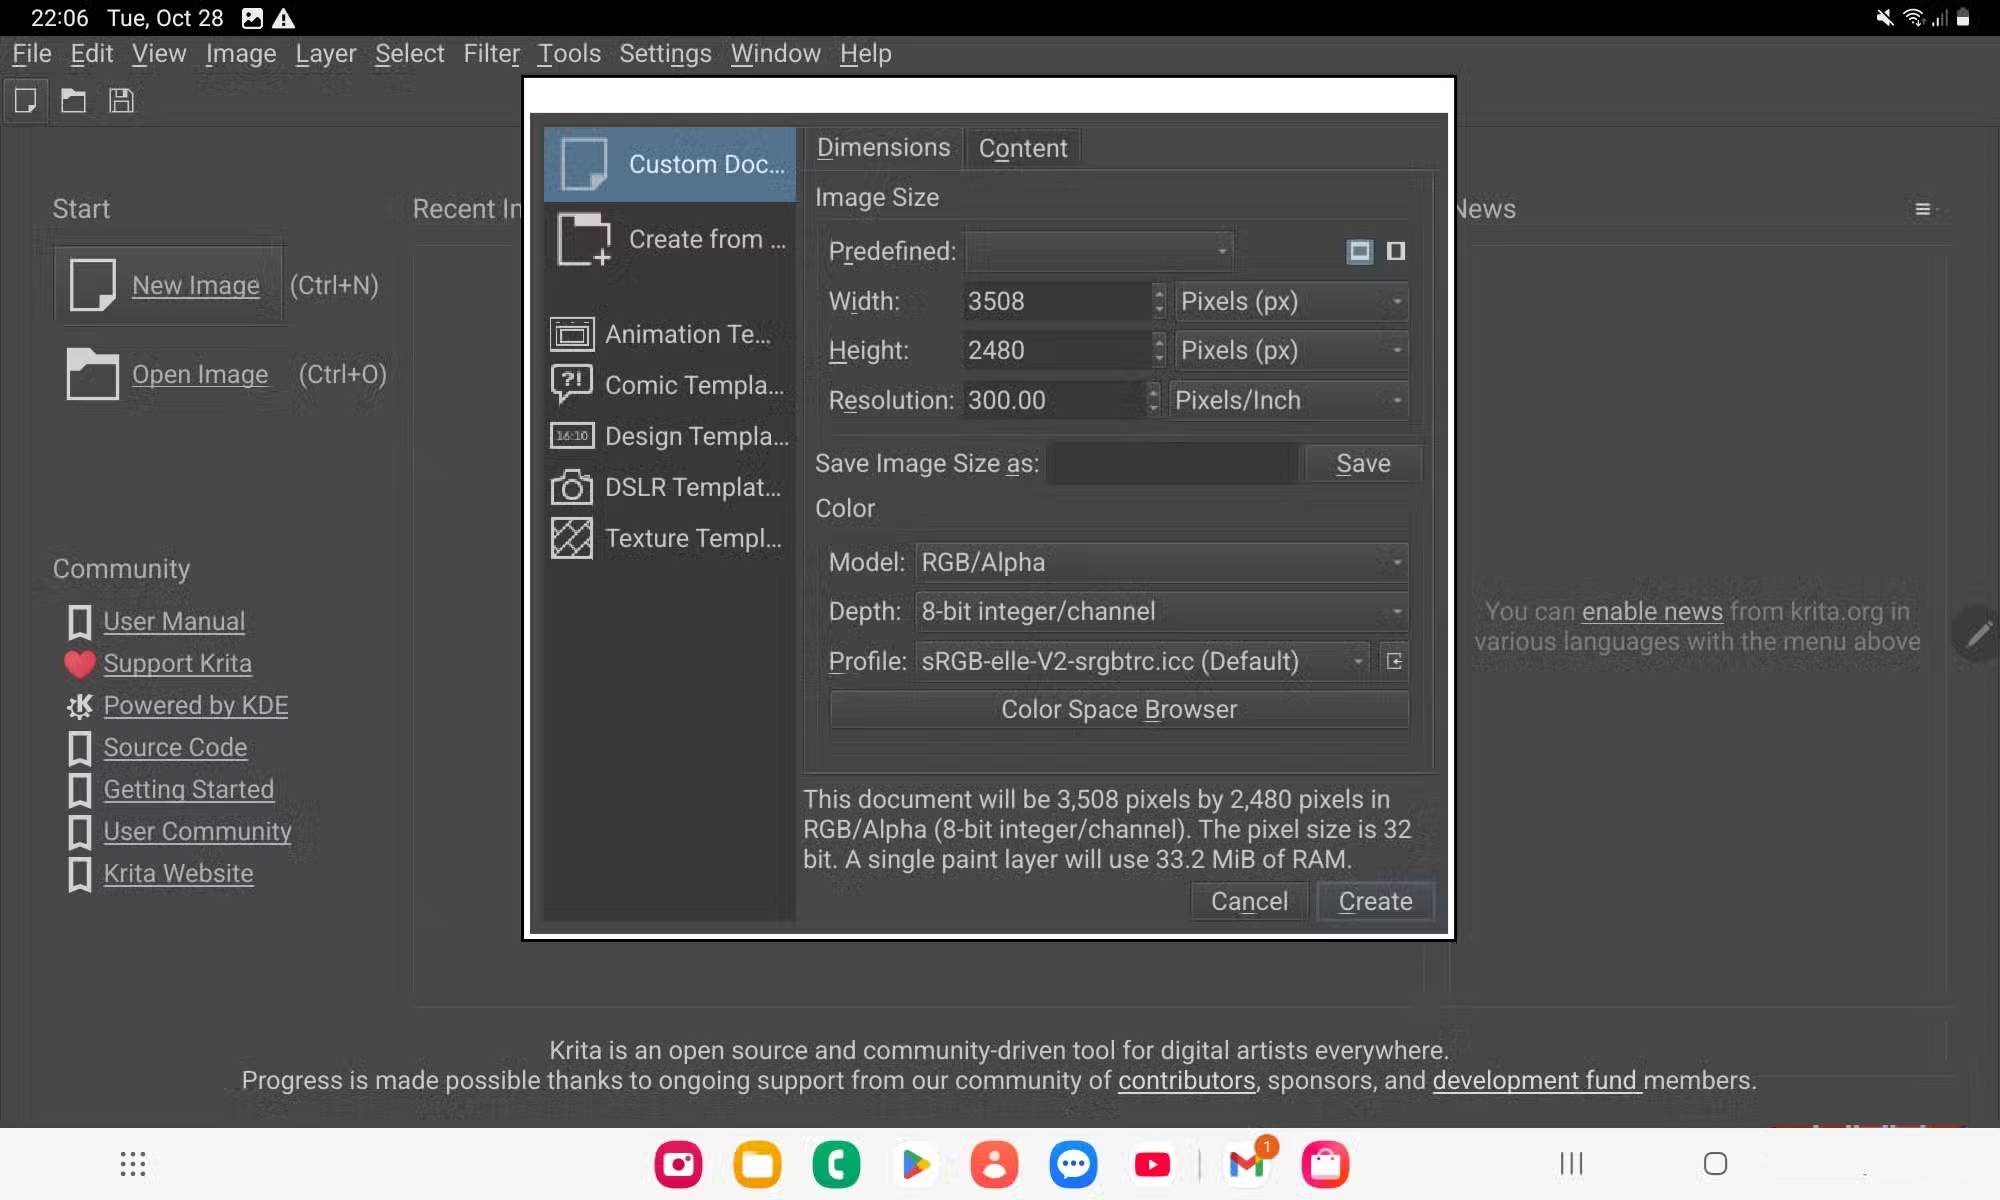Open the Color Space Browser
Screen dimensions: 2000x1200
[x=1118, y=709]
